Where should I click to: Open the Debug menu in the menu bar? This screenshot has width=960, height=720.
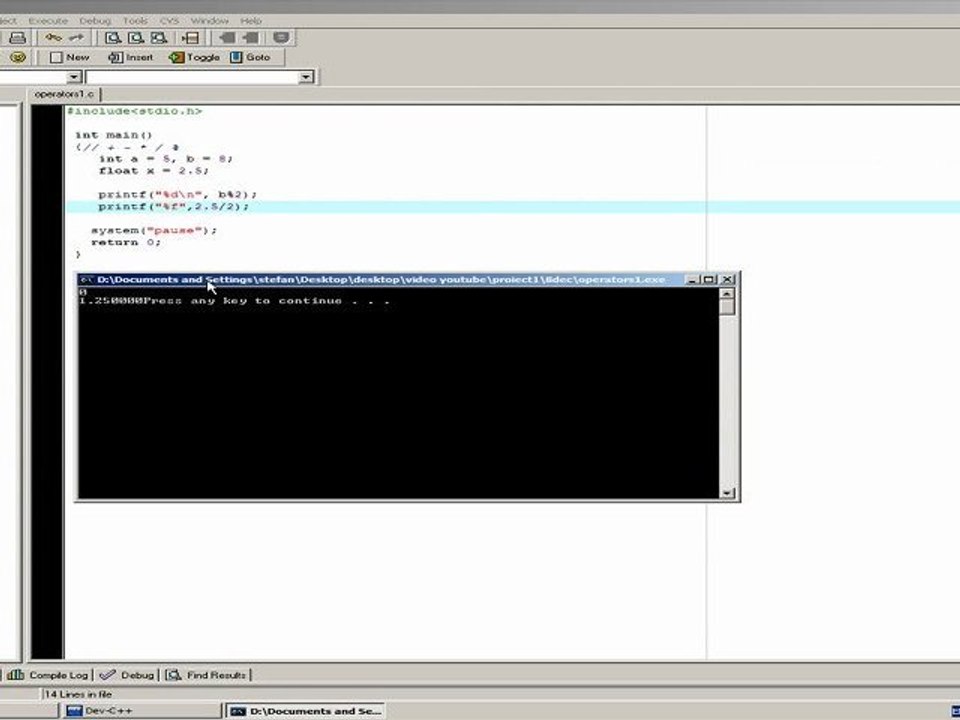point(96,21)
